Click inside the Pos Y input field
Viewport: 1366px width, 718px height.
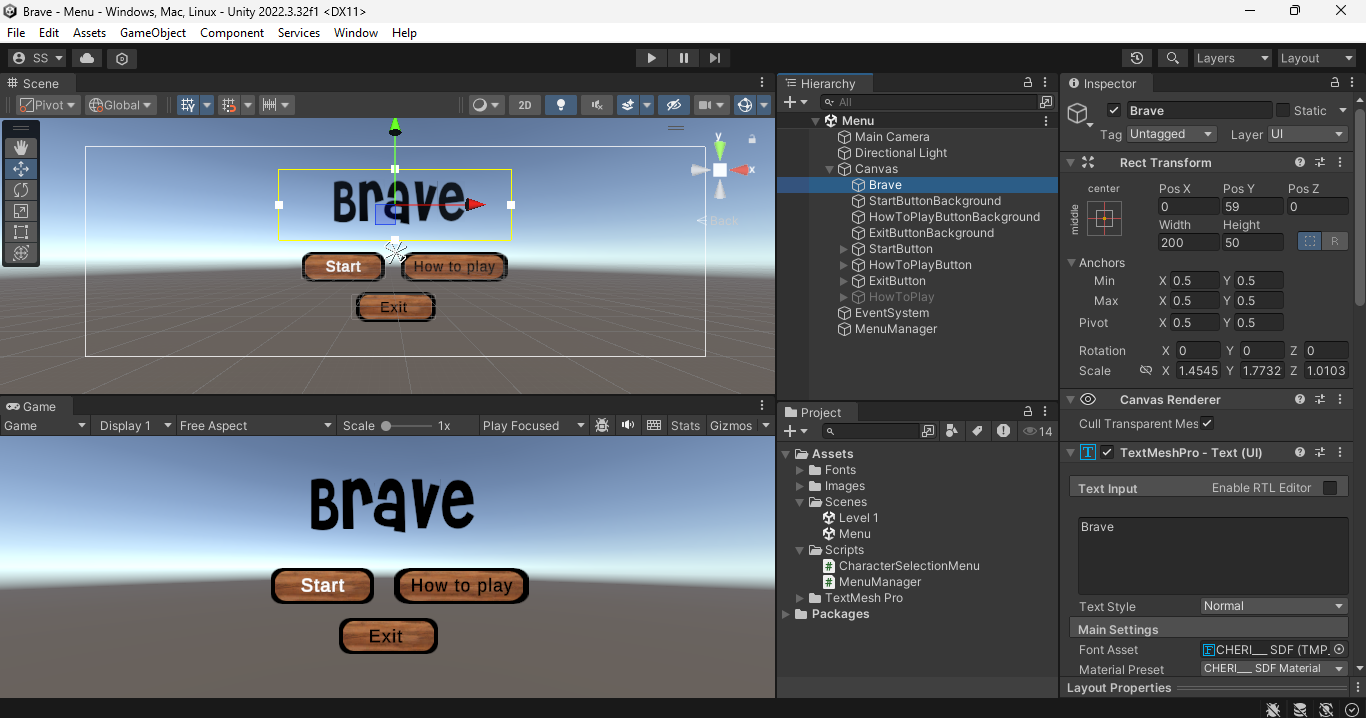1254,206
